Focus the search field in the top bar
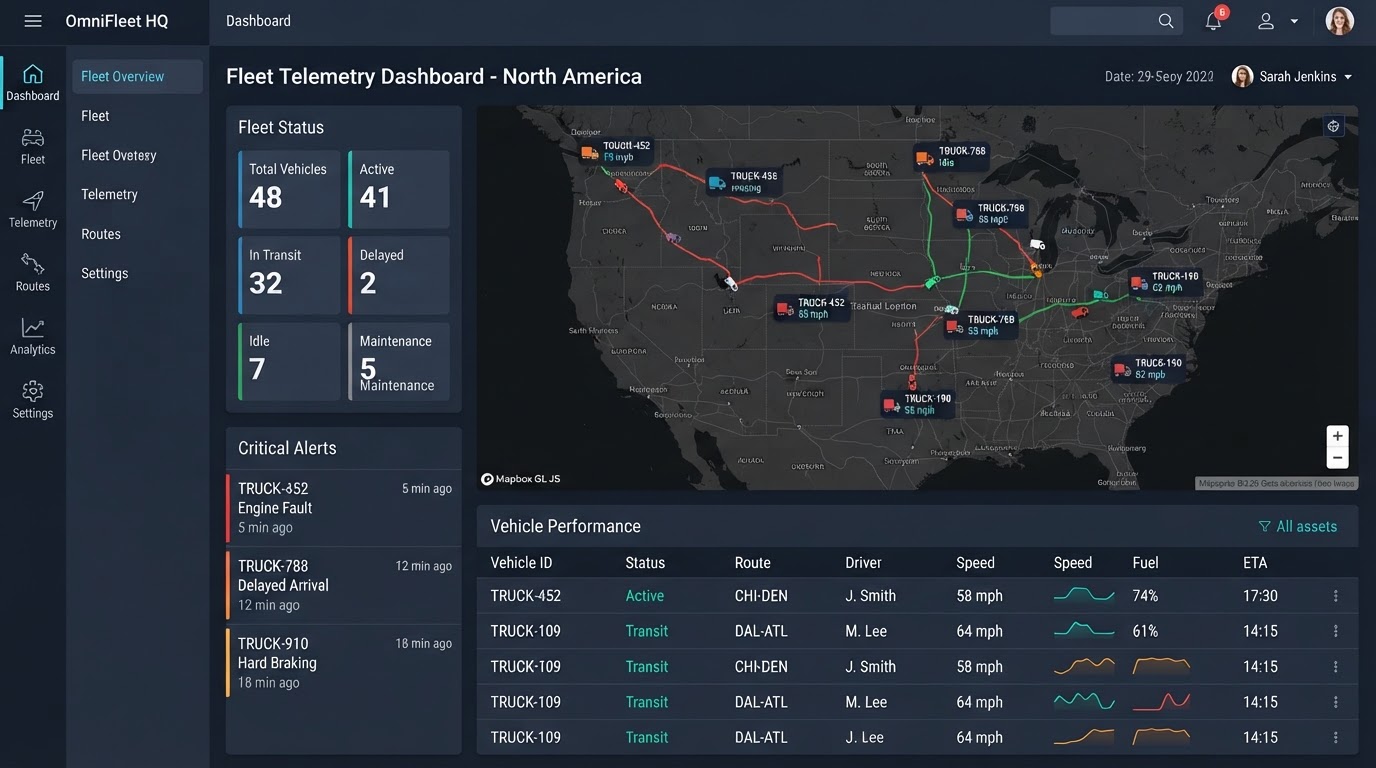The image size is (1376, 768). coord(1116,21)
